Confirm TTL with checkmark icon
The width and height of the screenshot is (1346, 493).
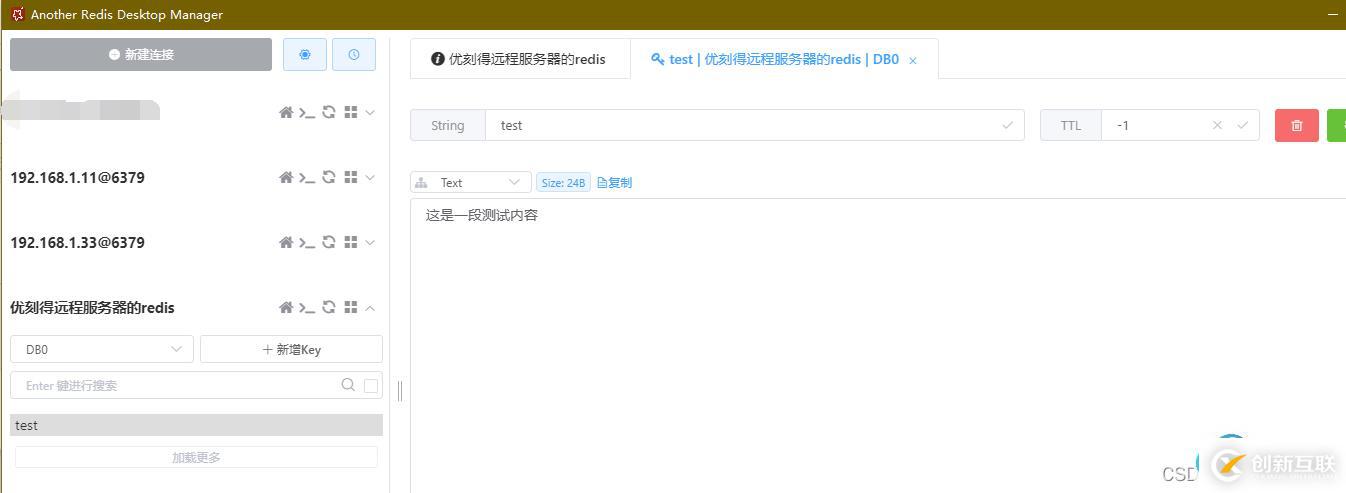click(1243, 125)
